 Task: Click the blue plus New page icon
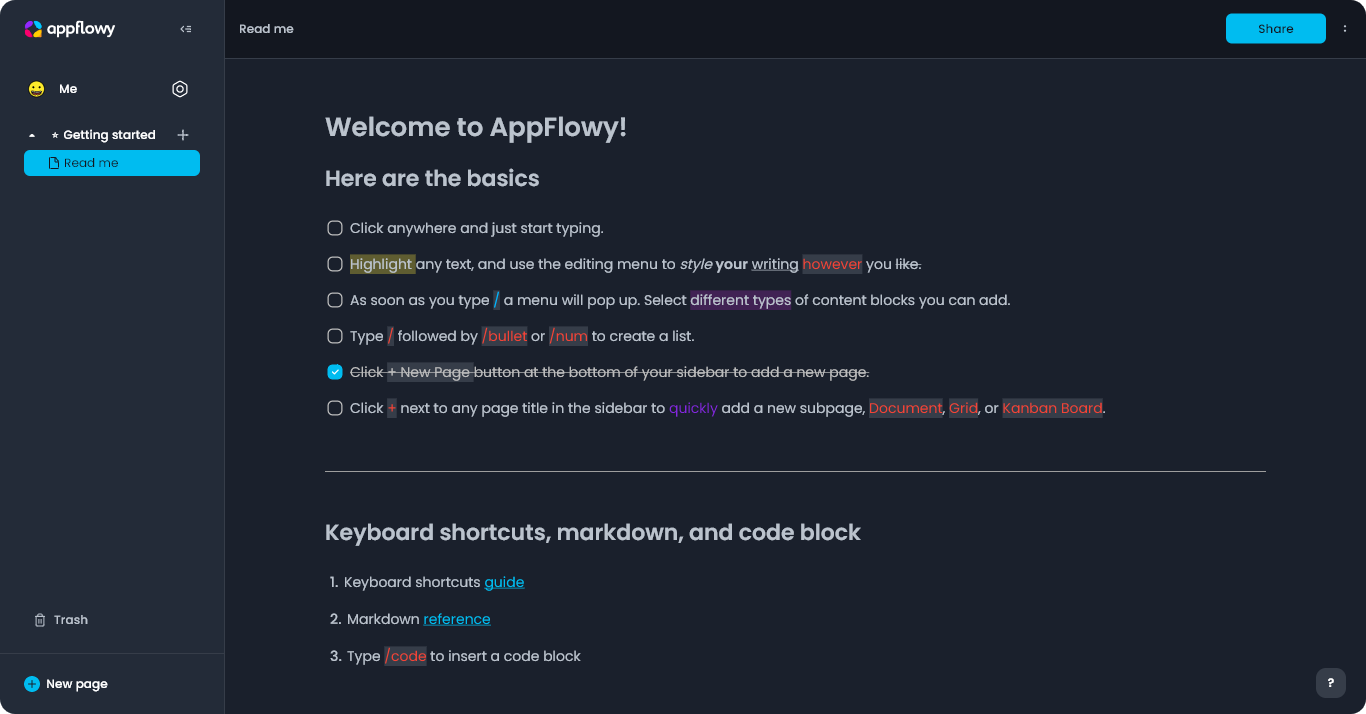point(32,684)
